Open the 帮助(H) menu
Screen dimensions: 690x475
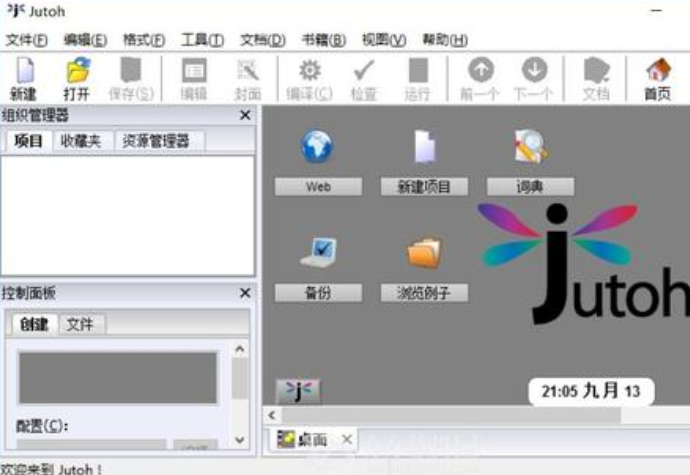point(445,40)
